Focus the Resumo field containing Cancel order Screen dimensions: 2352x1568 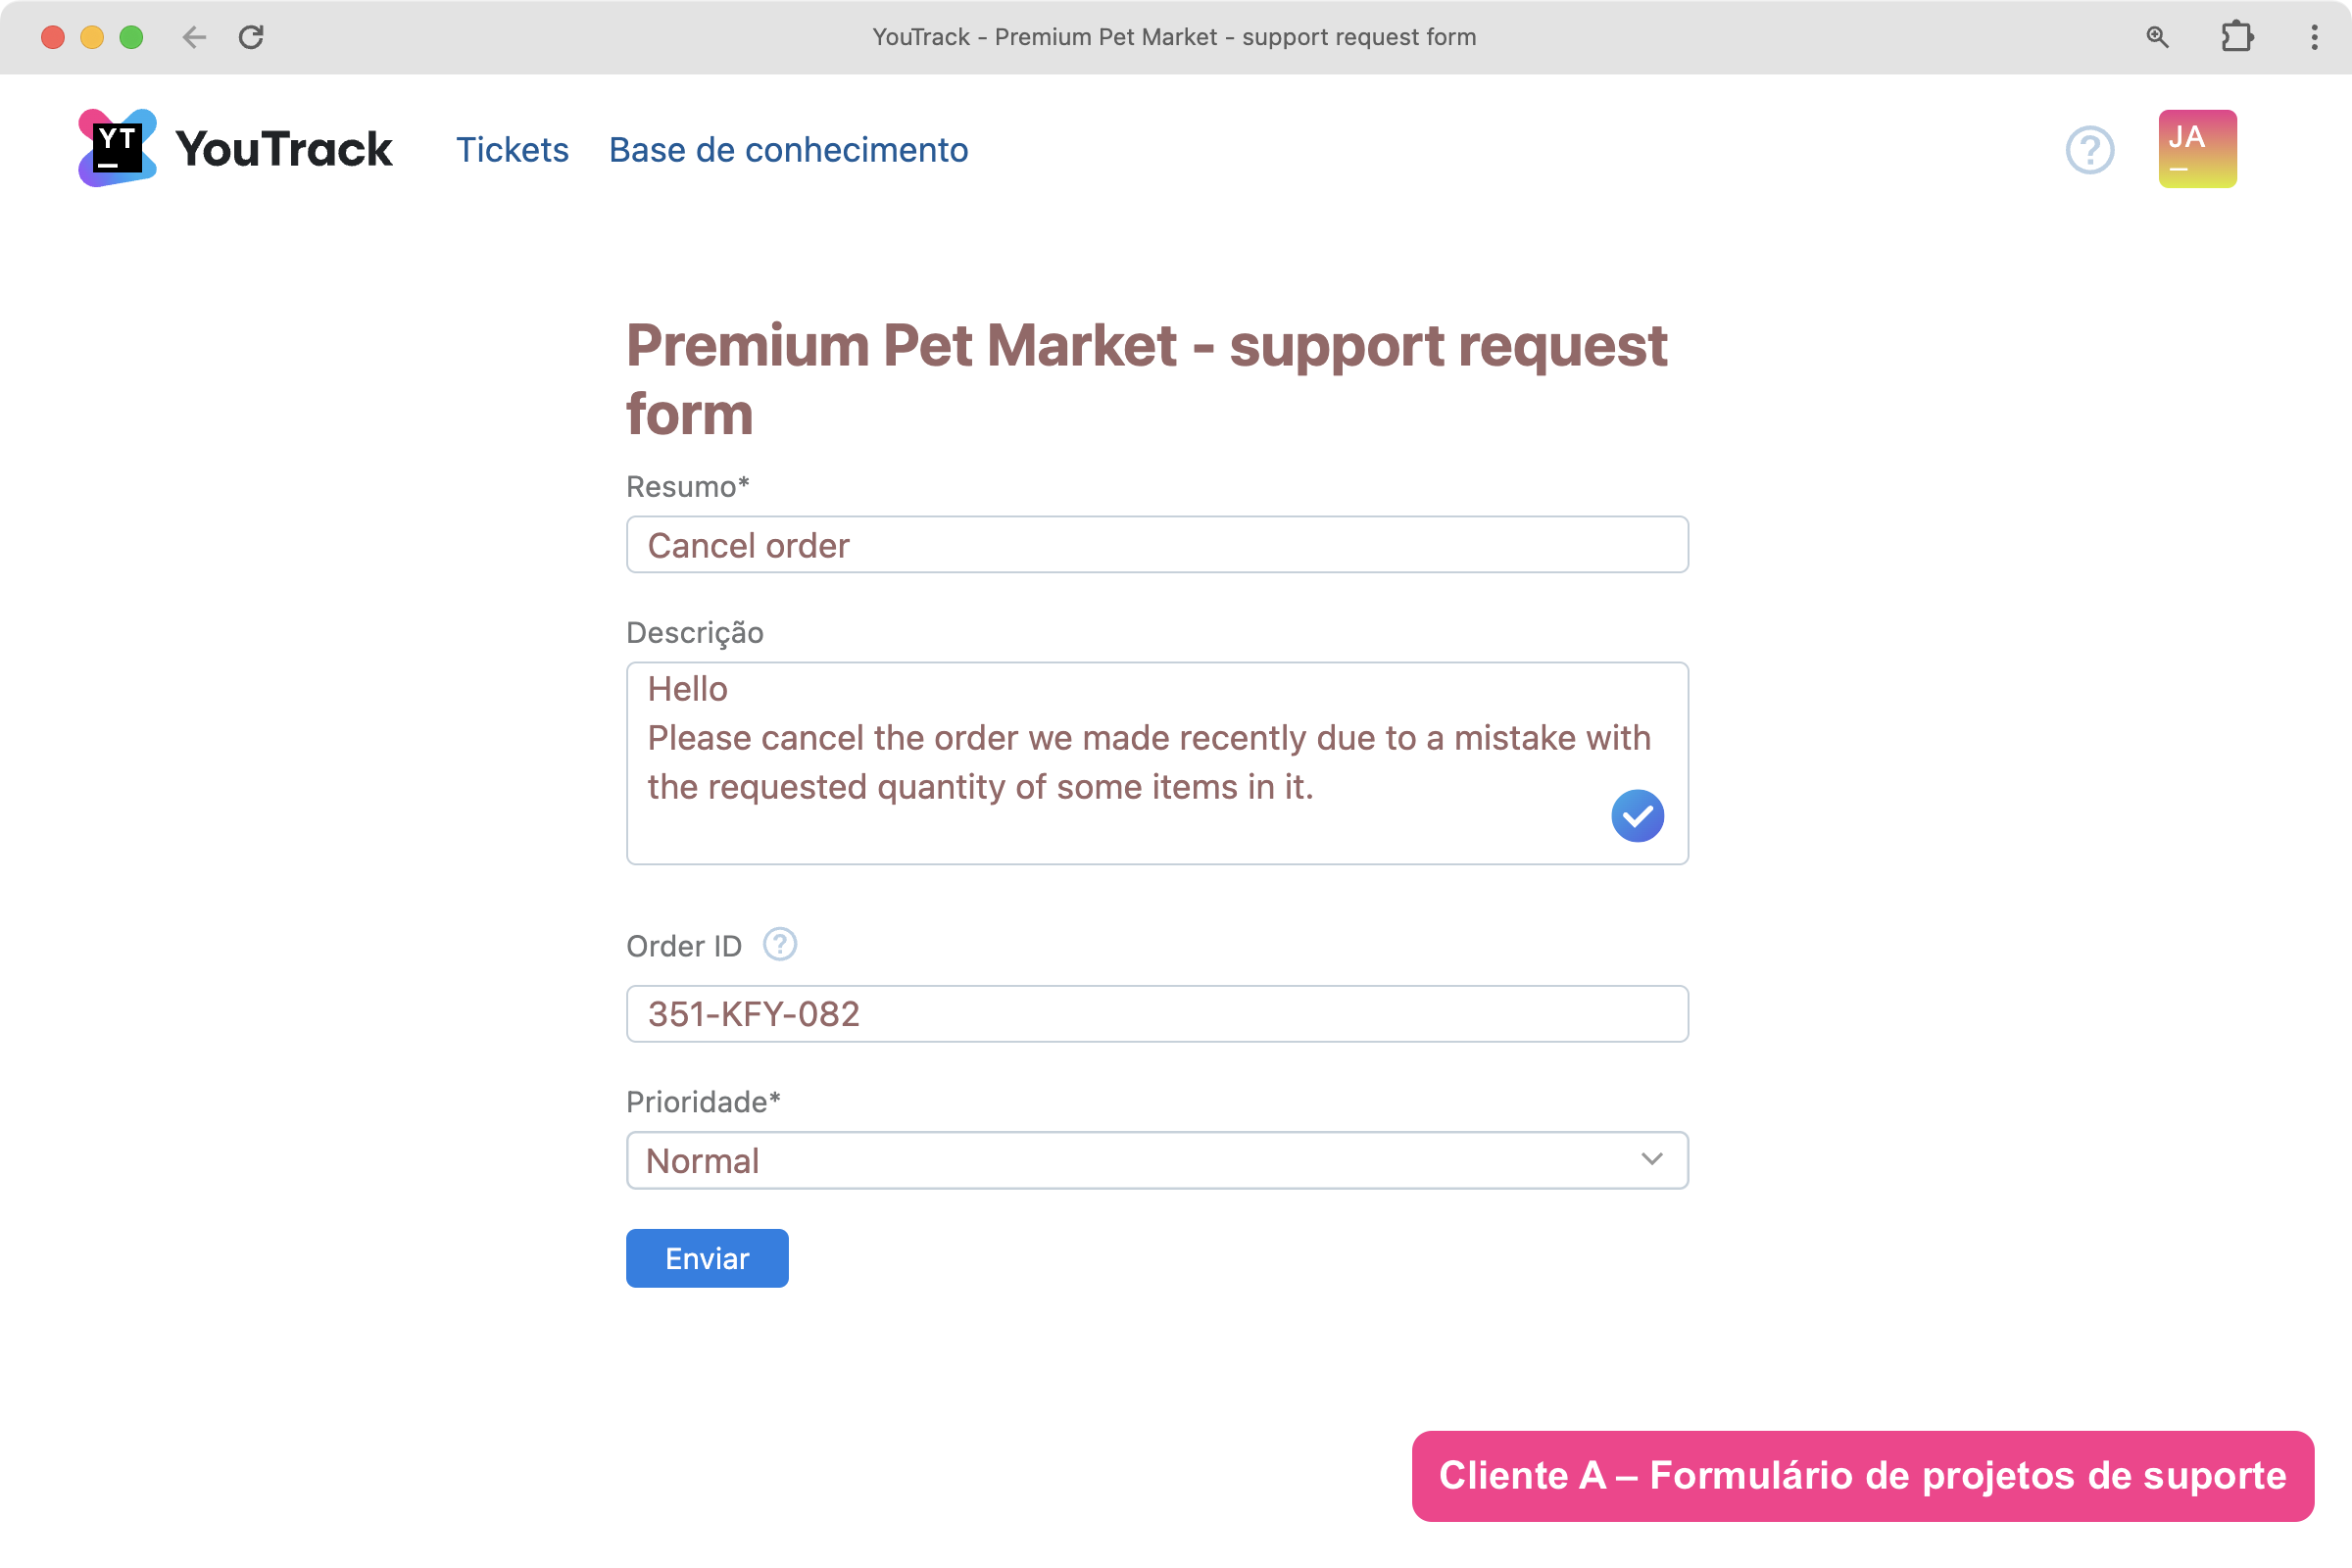click(x=1156, y=545)
